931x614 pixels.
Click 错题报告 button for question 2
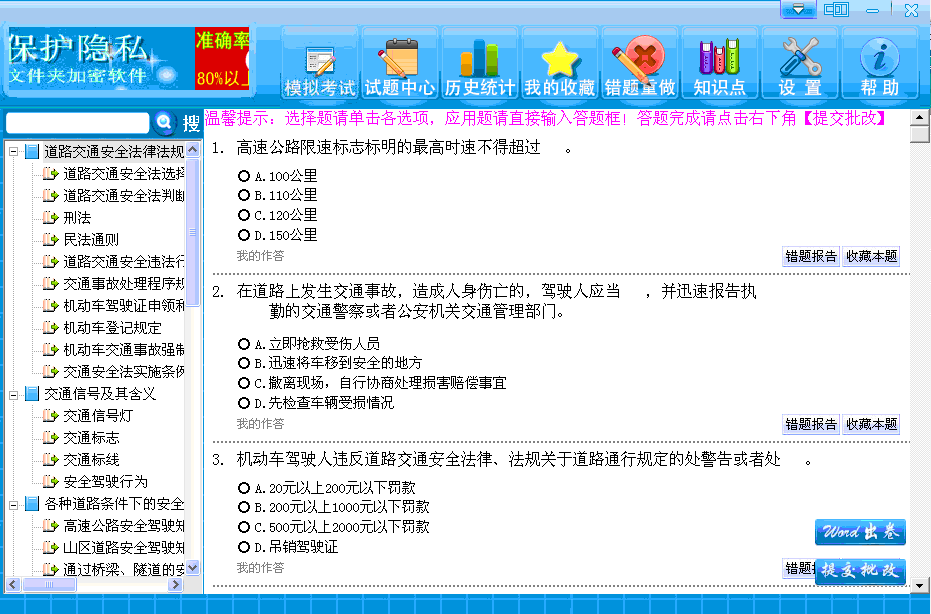pyautogui.click(x=810, y=425)
